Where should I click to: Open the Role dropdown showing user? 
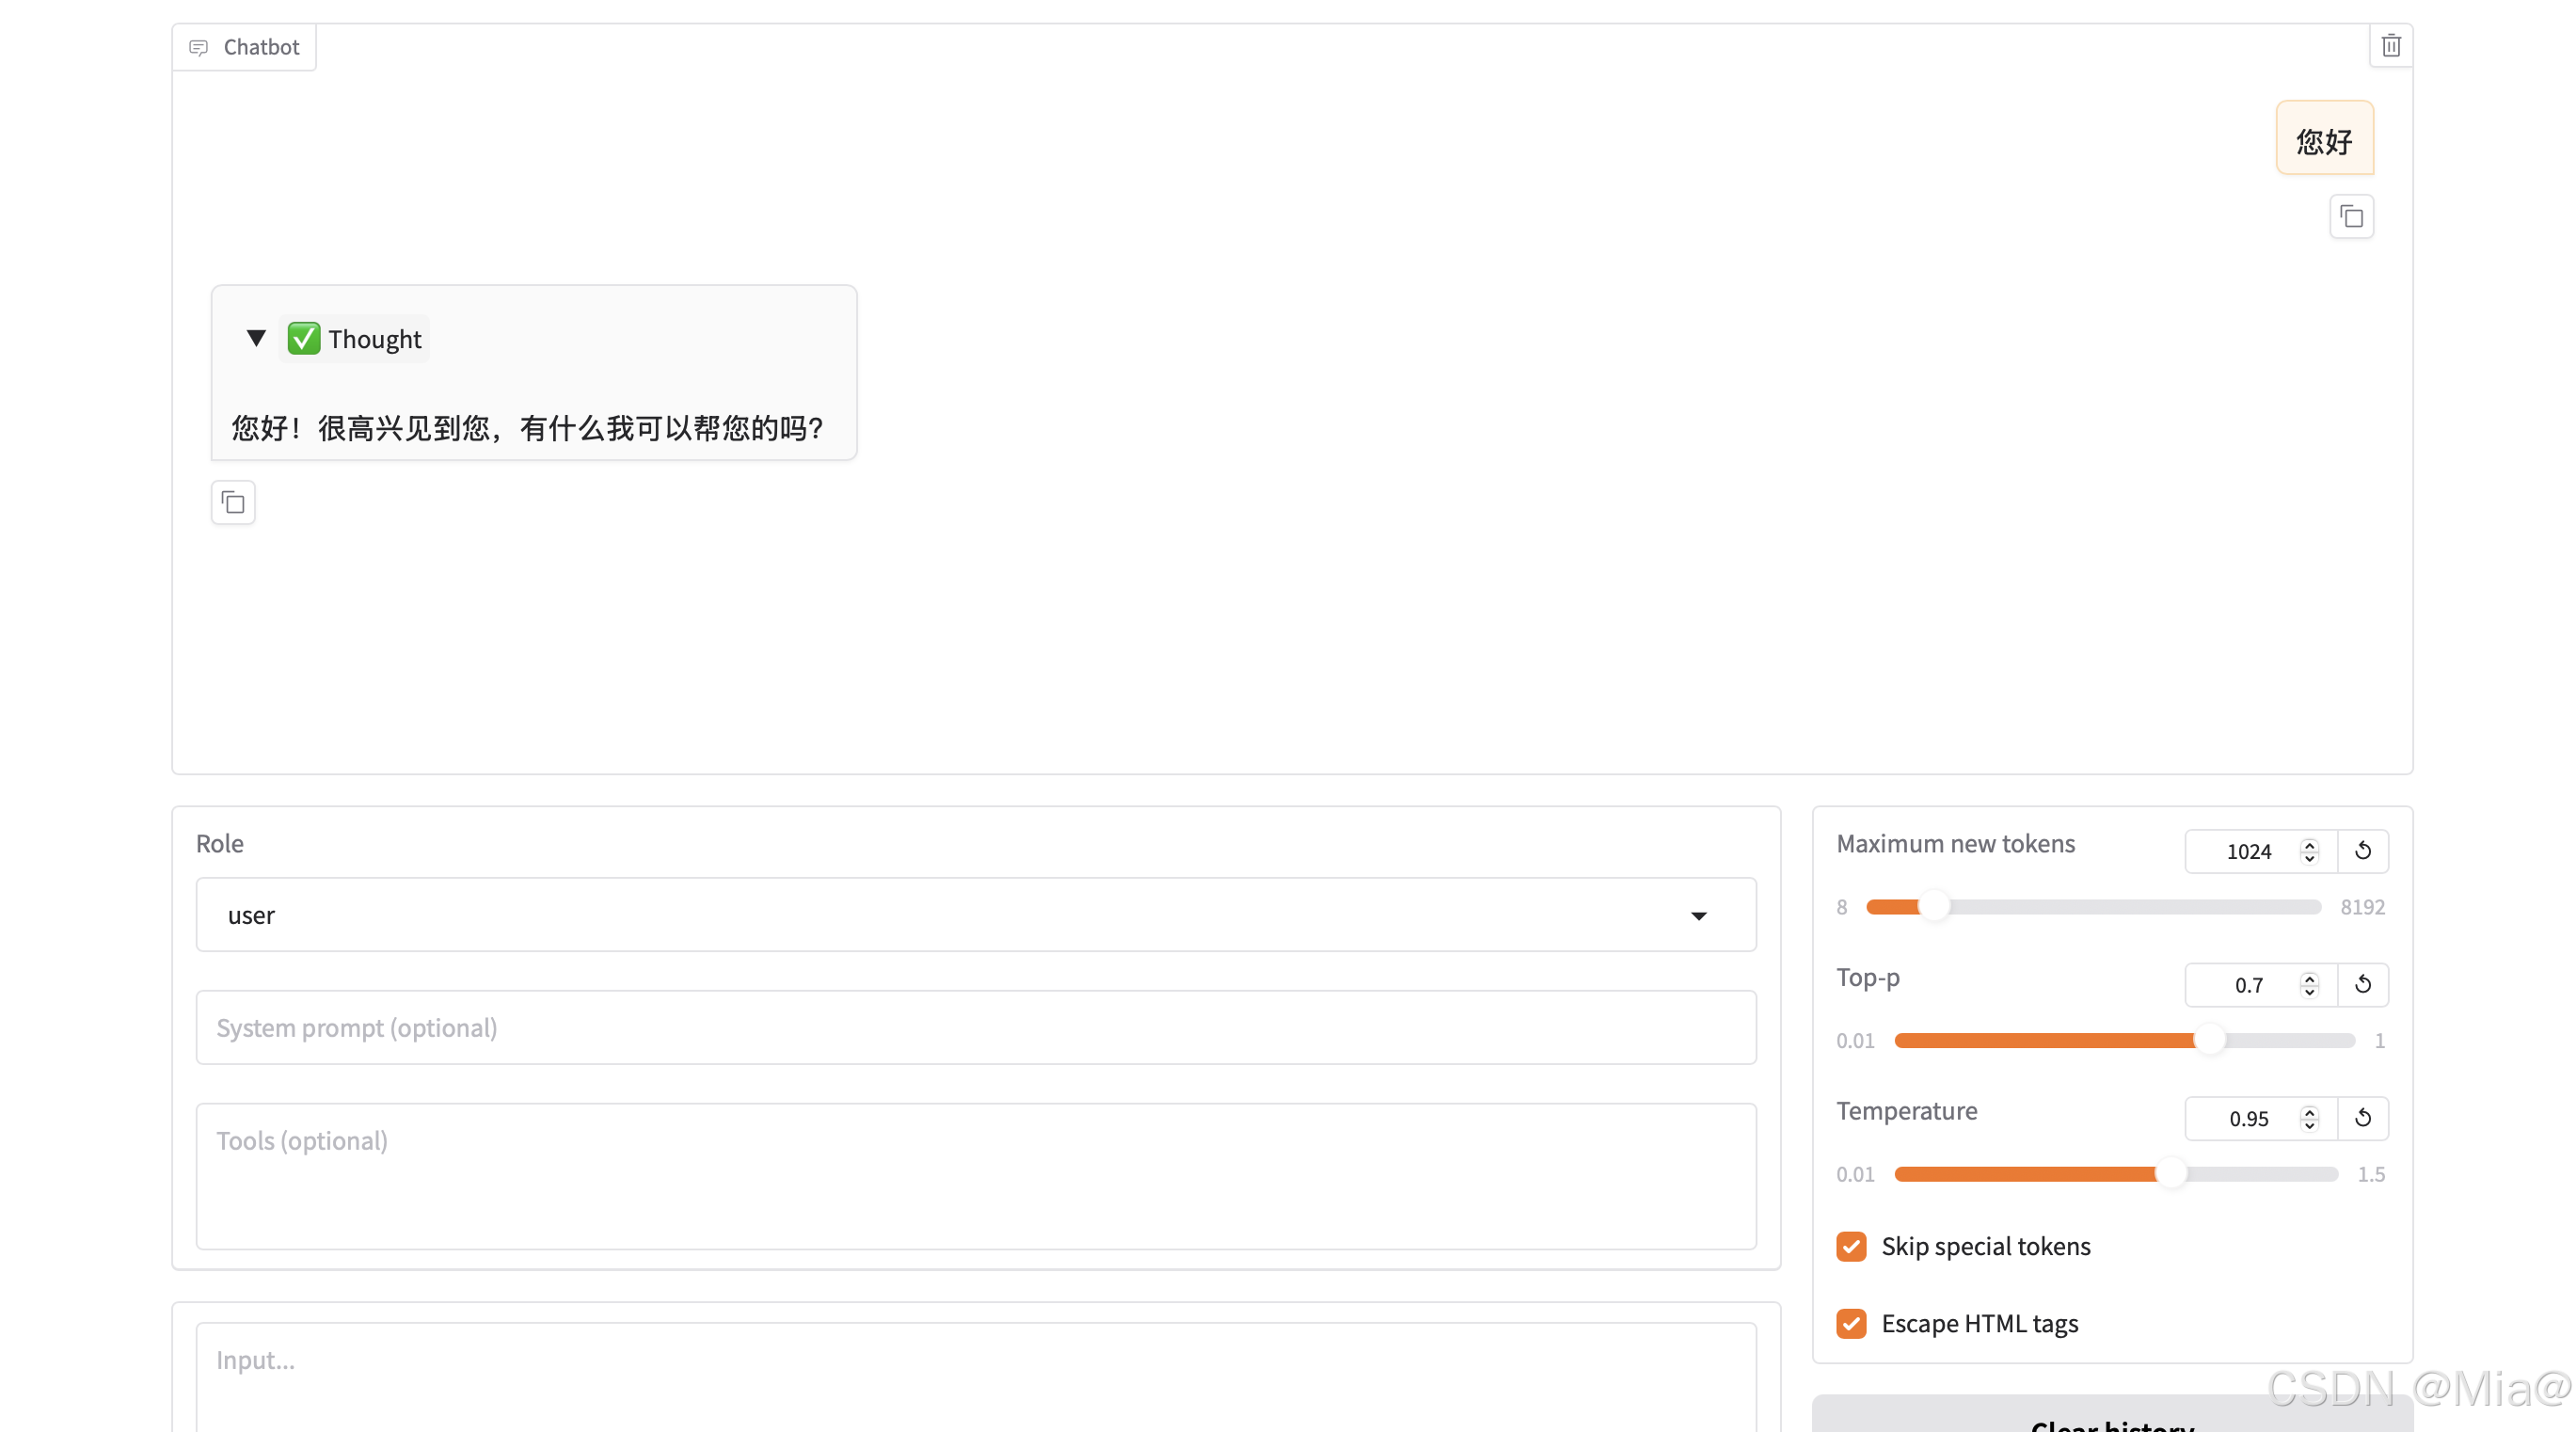pyautogui.click(x=975, y=915)
